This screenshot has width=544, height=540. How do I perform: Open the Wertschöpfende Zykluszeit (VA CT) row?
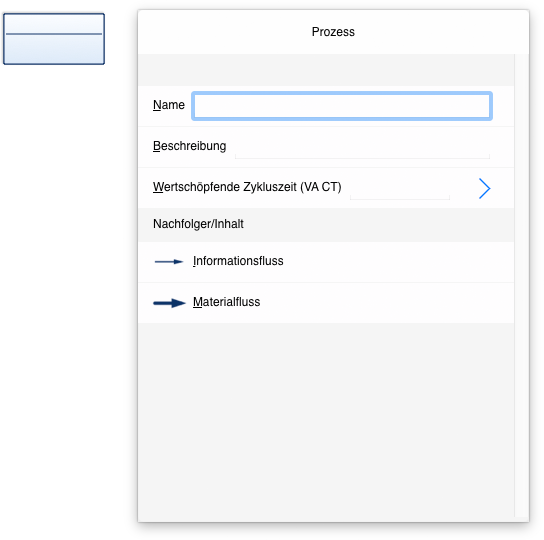point(326,188)
